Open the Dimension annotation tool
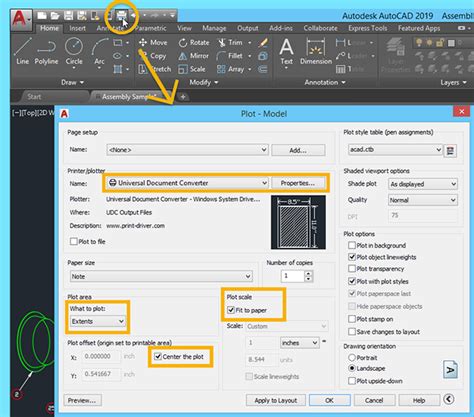474x417 pixels. 316,51
